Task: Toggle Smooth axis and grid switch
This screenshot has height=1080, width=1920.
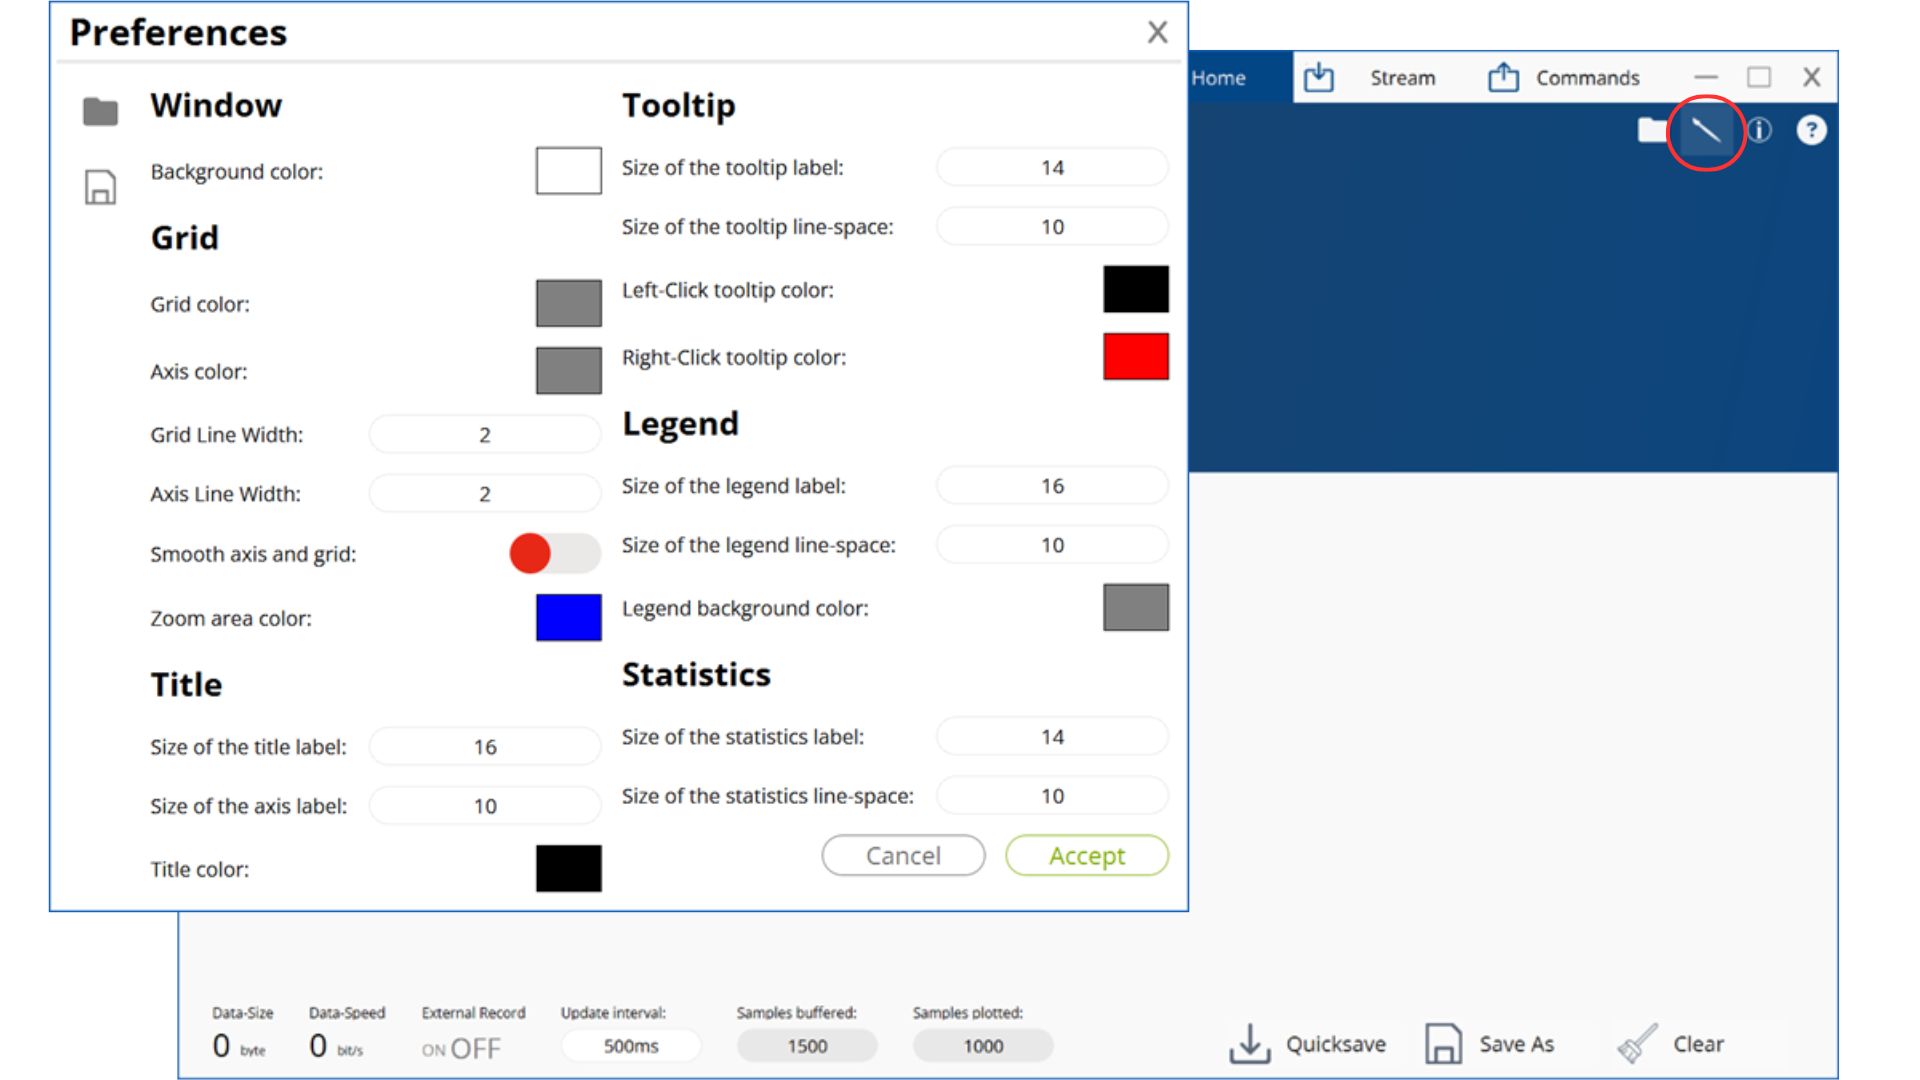Action: tap(555, 553)
